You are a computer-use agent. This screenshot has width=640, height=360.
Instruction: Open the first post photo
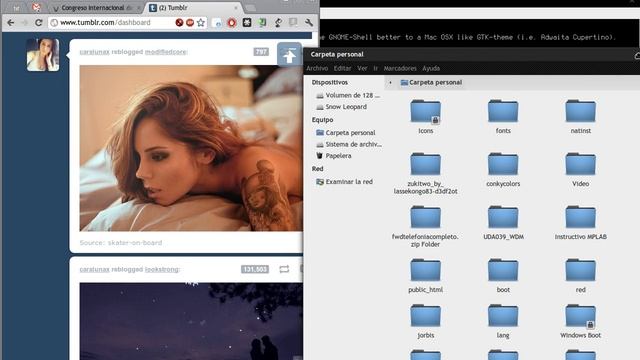coord(191,148)
